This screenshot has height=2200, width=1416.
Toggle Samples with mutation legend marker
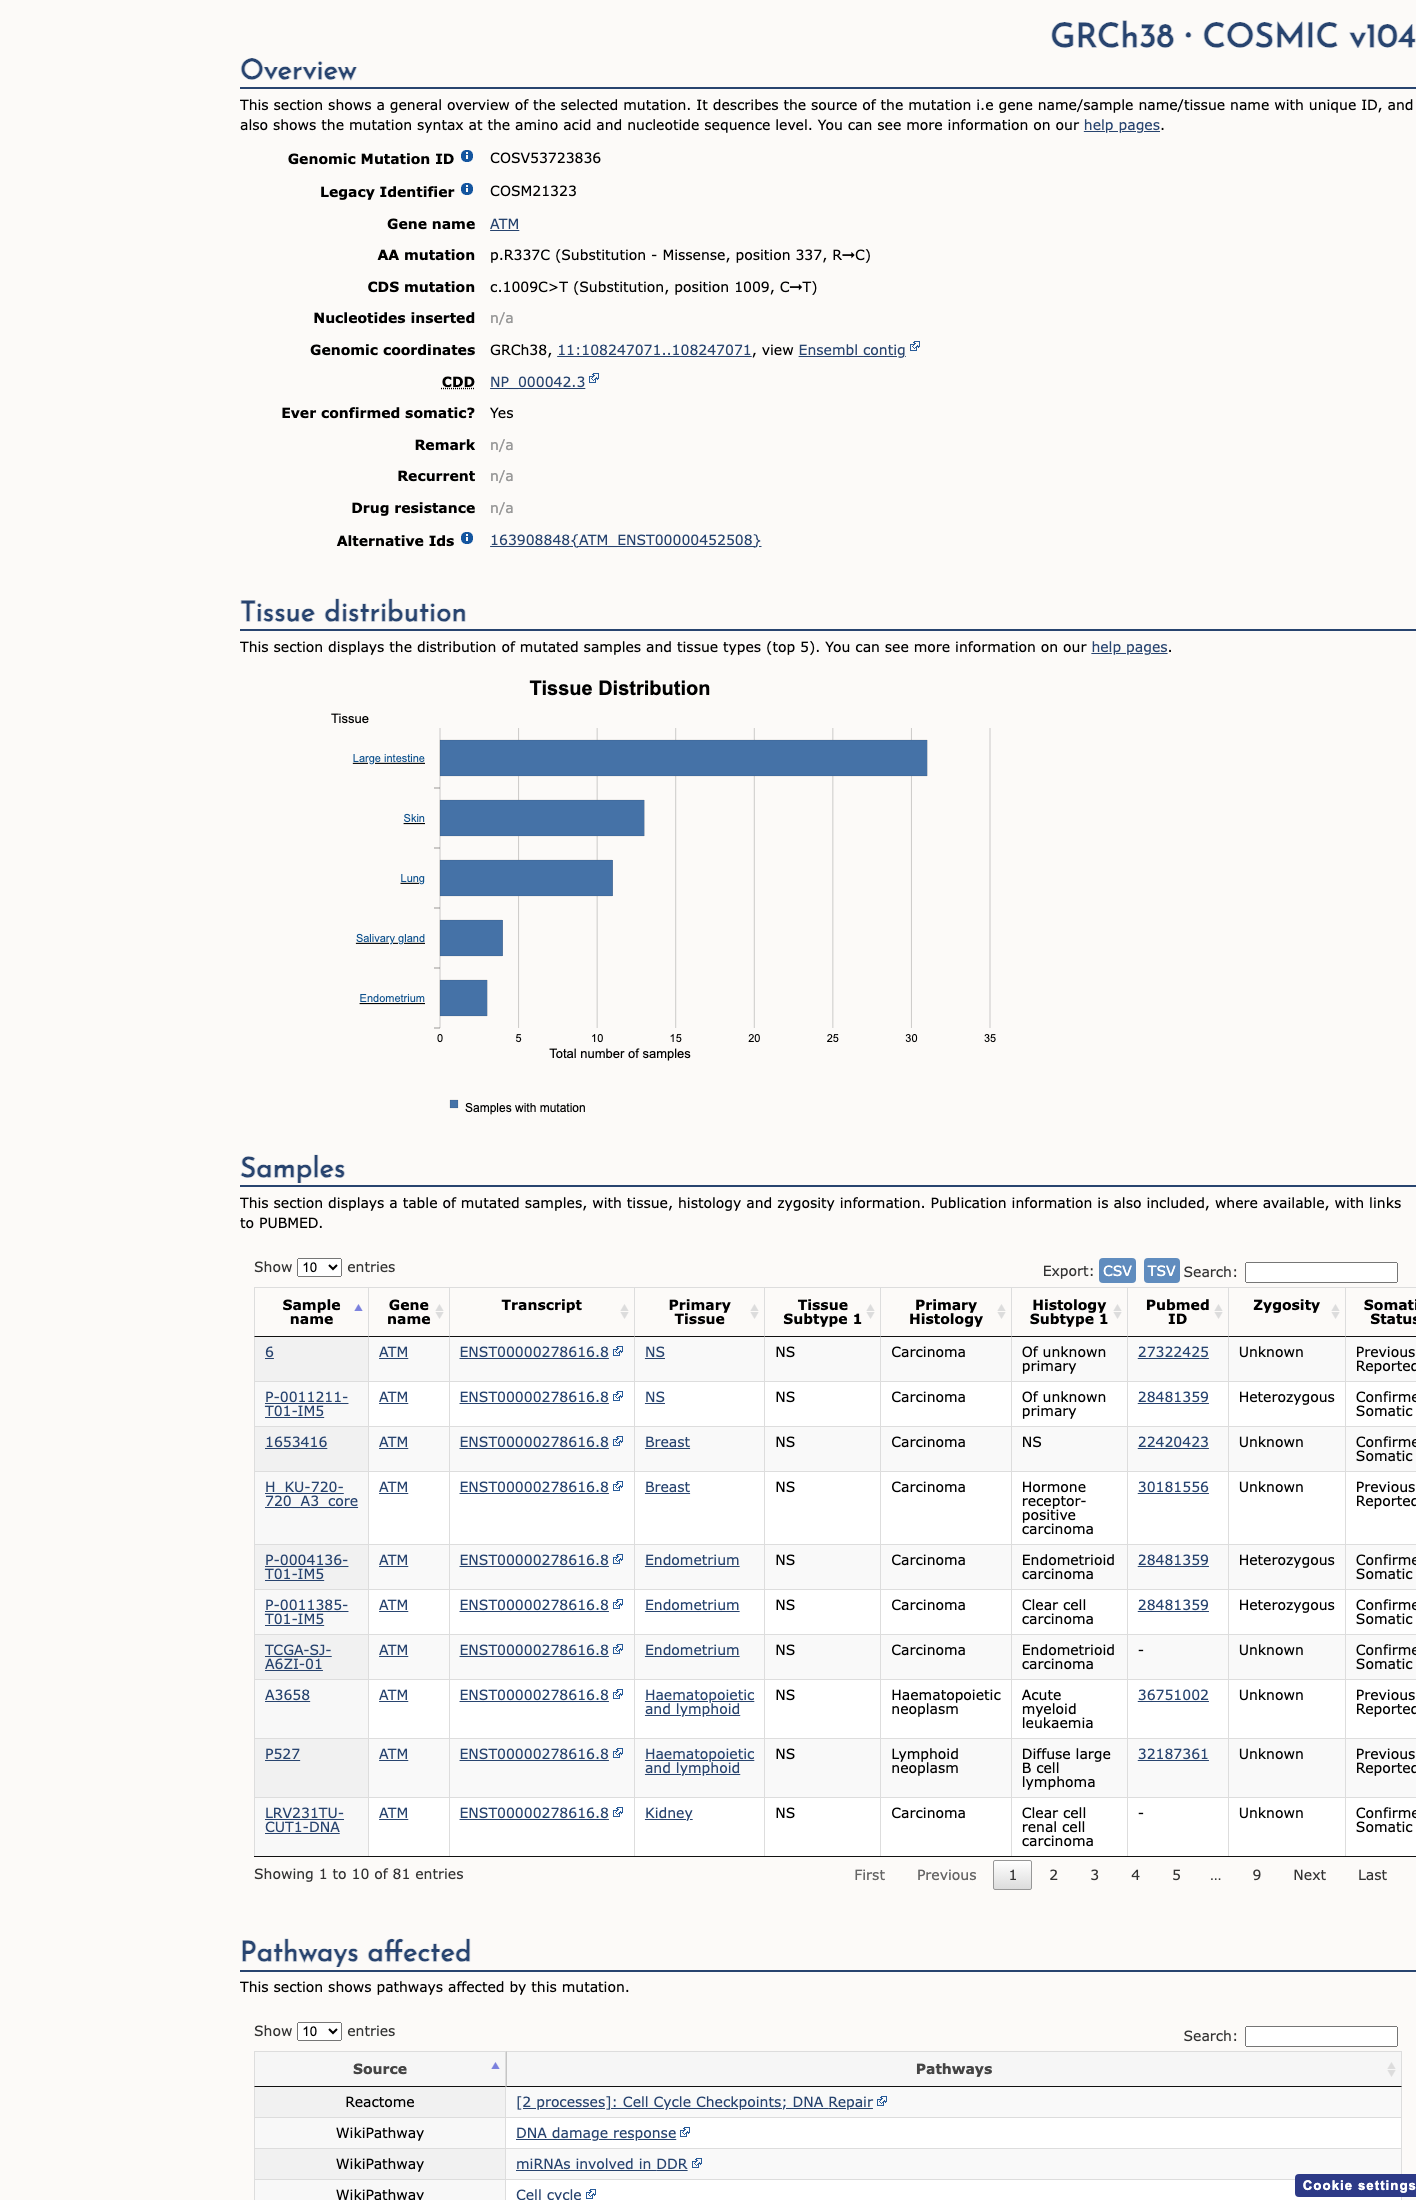point(454,1105)
